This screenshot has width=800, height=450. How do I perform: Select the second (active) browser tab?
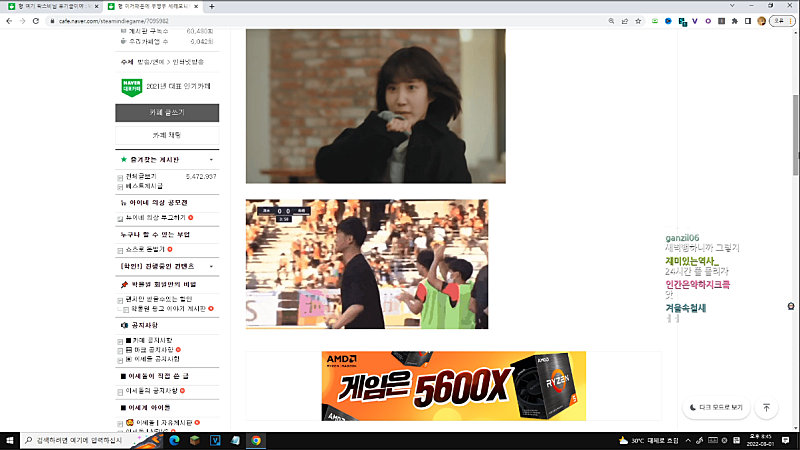[154, 6]
